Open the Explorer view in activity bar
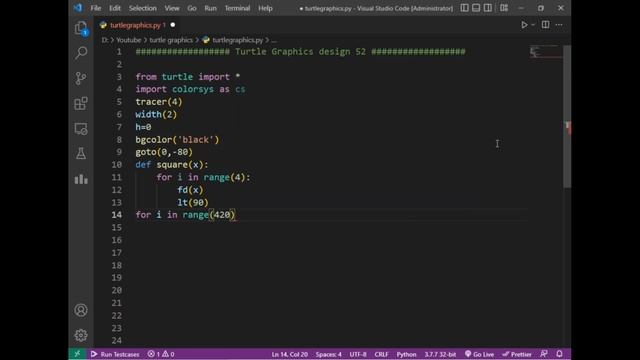The image size is (640, 360). point(81,28)
